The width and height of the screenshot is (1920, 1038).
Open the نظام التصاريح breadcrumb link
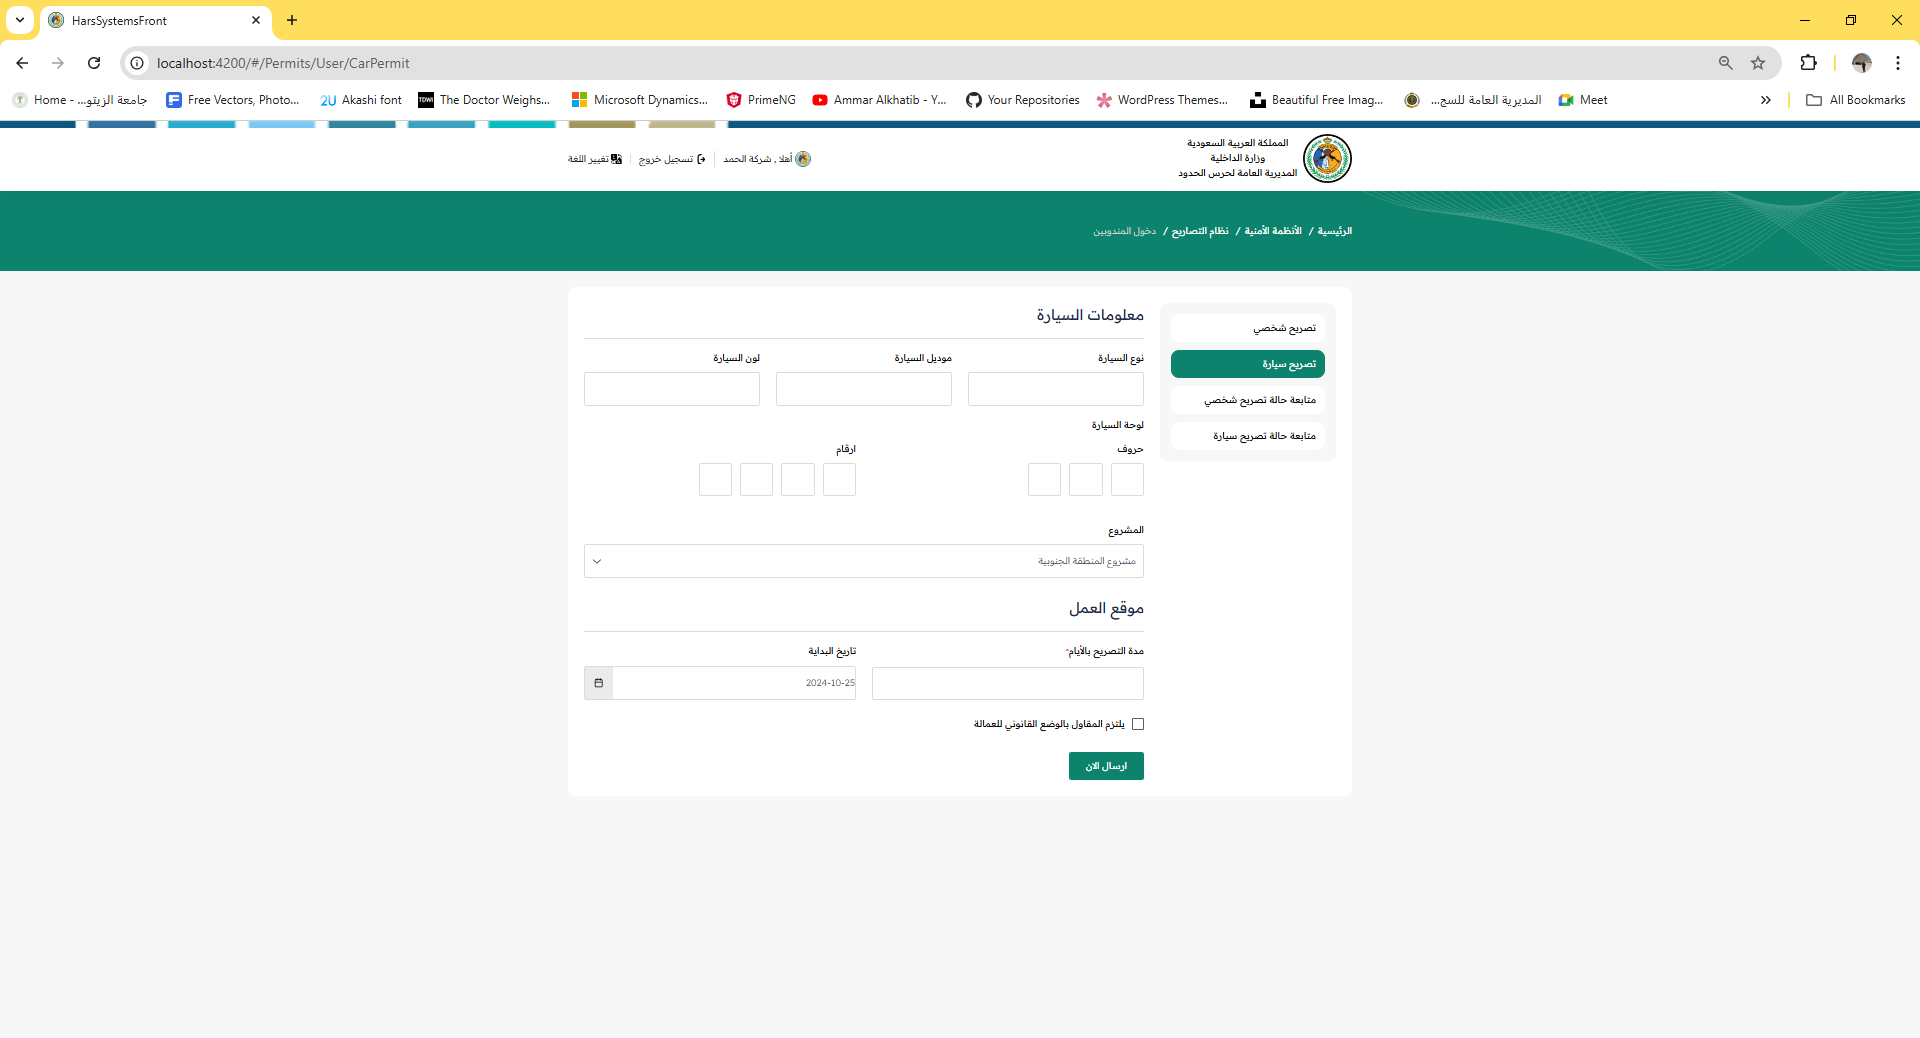(1200, 231)
